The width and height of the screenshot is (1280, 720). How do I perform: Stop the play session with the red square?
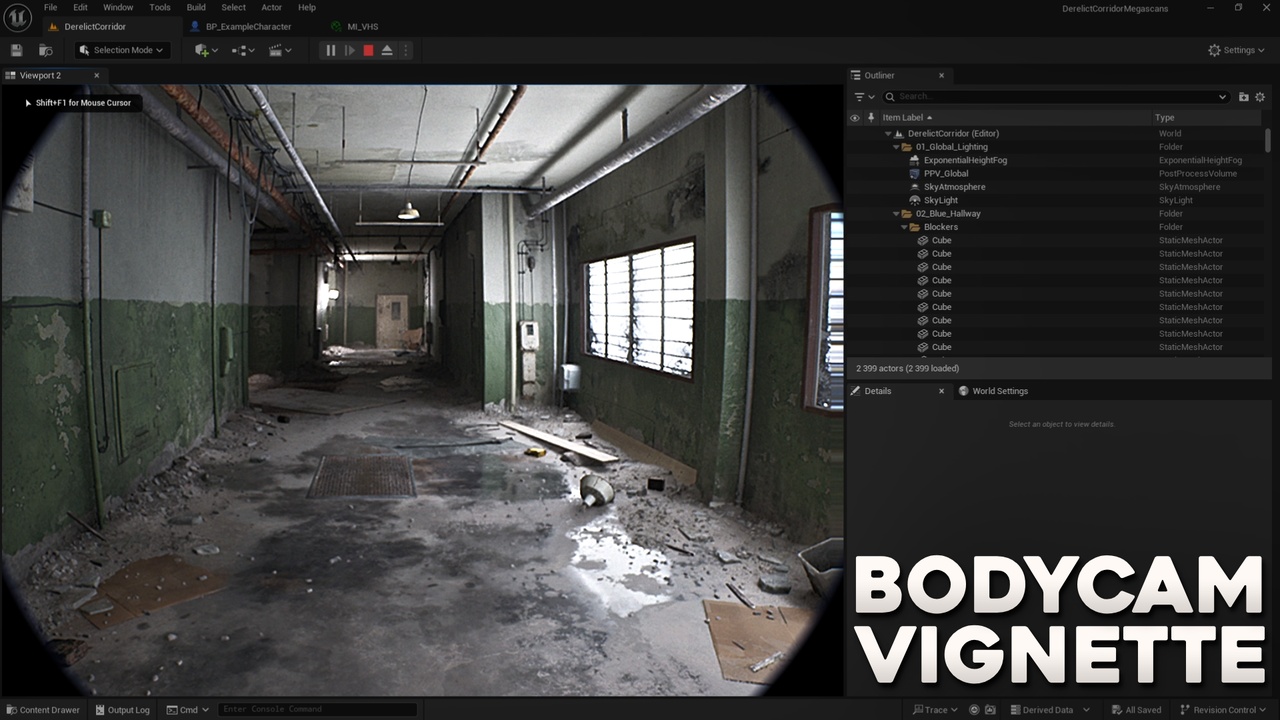coord(368,50)
